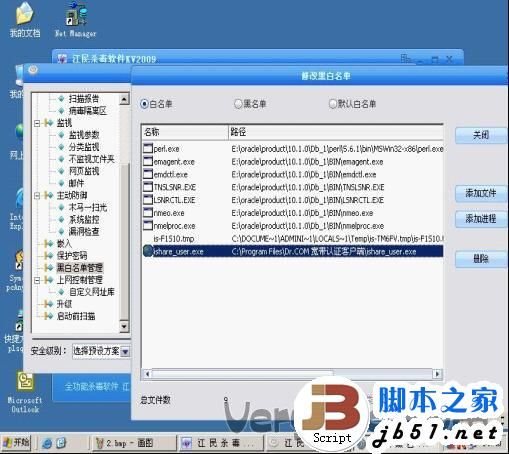The width and height of the screenshot is (509, 454).
Task: Select 网页监视 tree item
Action: tap(84, 171)
